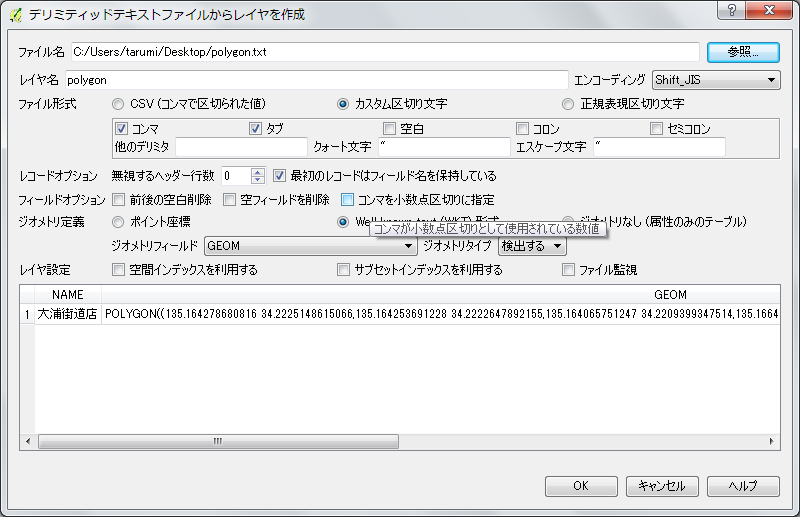800x517 pixels.
Task: Select the CSV file format radio button
Action: coord(119,104)
